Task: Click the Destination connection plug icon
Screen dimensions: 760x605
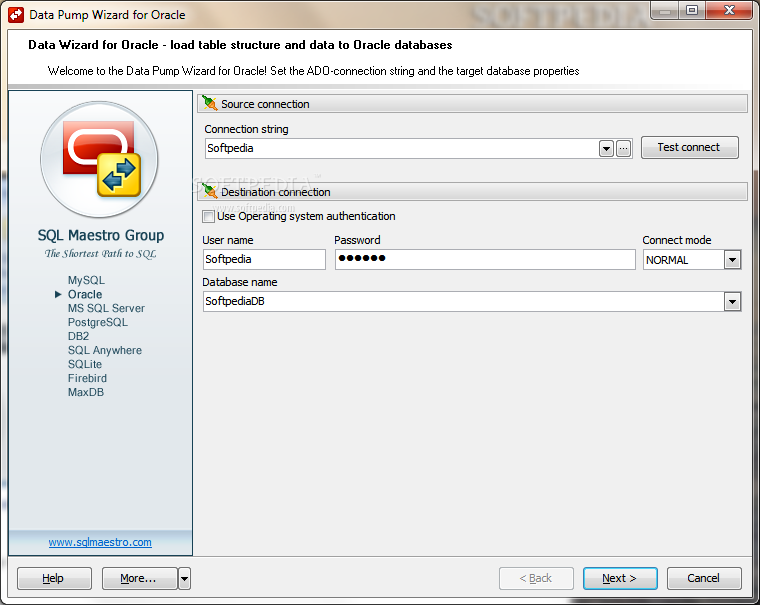Action: [210, 191]
